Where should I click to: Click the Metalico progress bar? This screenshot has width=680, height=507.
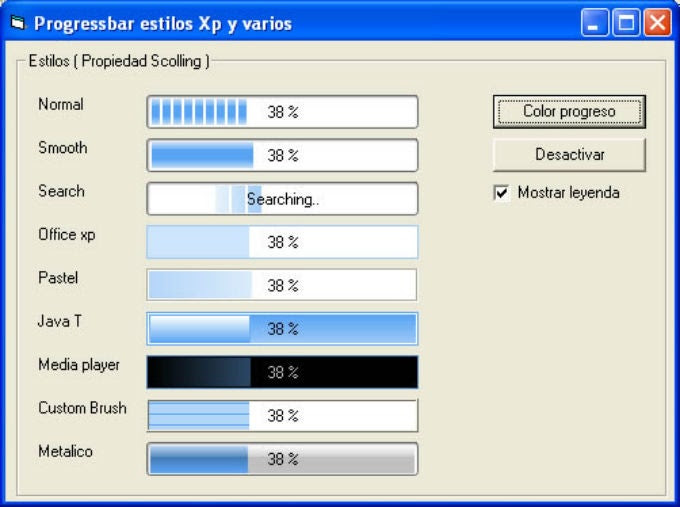click(x=282, y=459)
